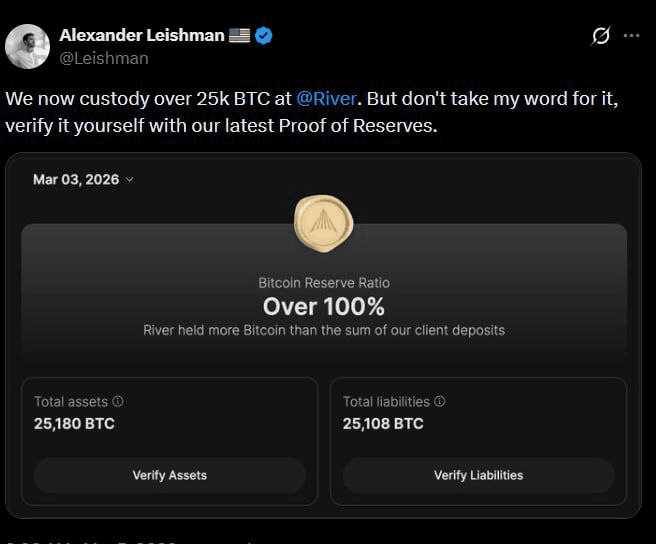Click the gold River seal icon
Viewport: 656px width, 544px height.
323,224
